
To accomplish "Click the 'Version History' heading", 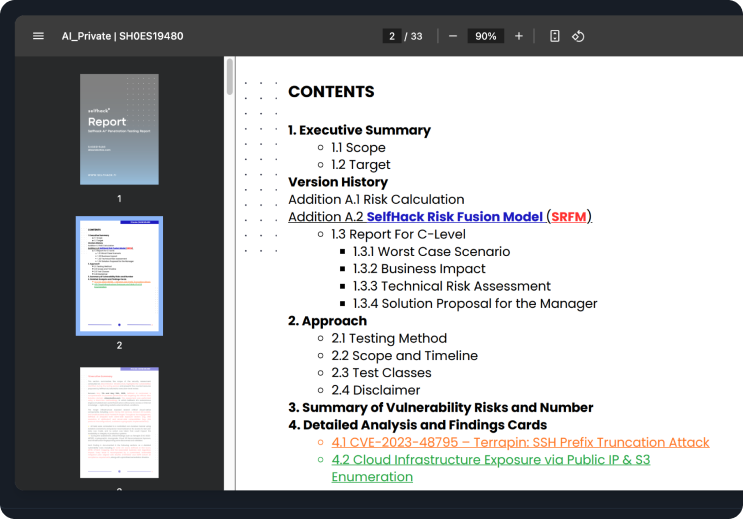I will pos(338,182).
